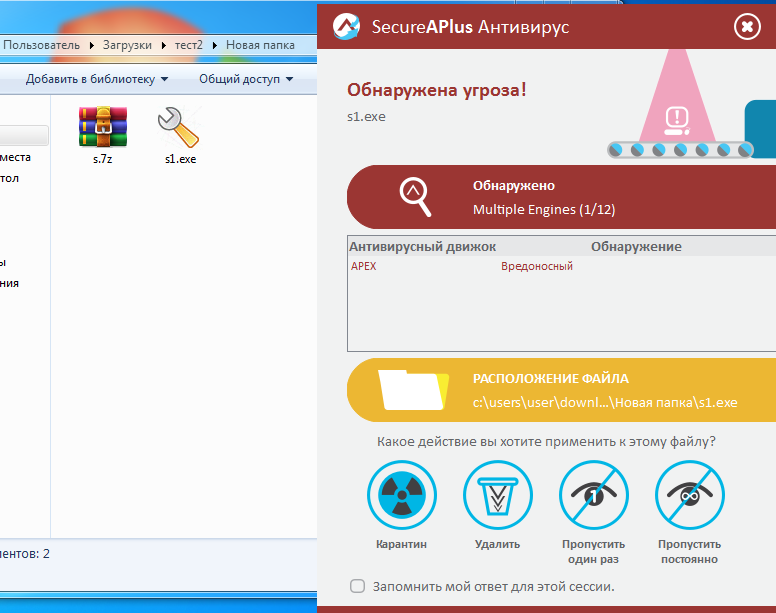Open the "Общий доступ" dropdown
Image resolution: width=776 pixels, height=613 pixels.
246,79
